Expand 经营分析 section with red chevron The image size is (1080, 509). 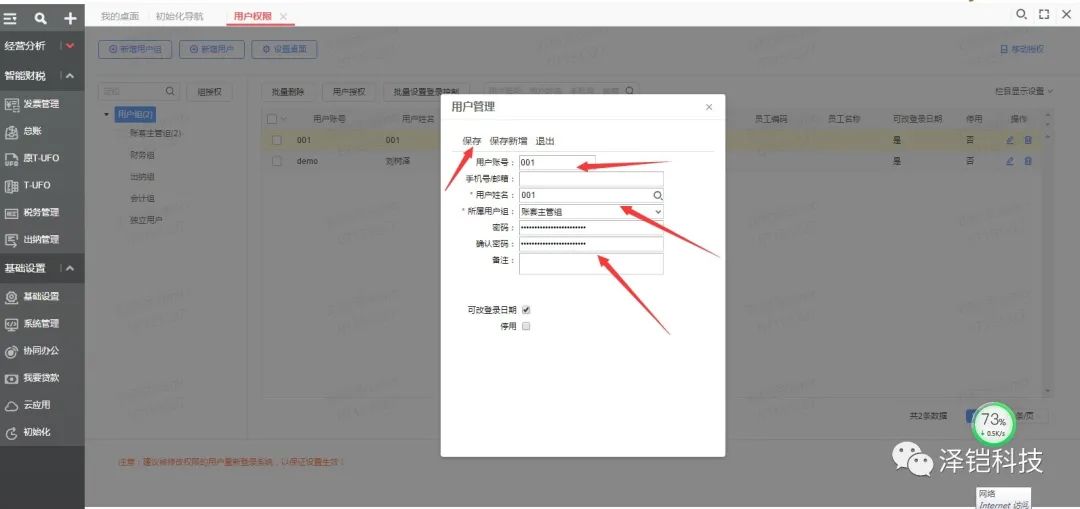71,46
